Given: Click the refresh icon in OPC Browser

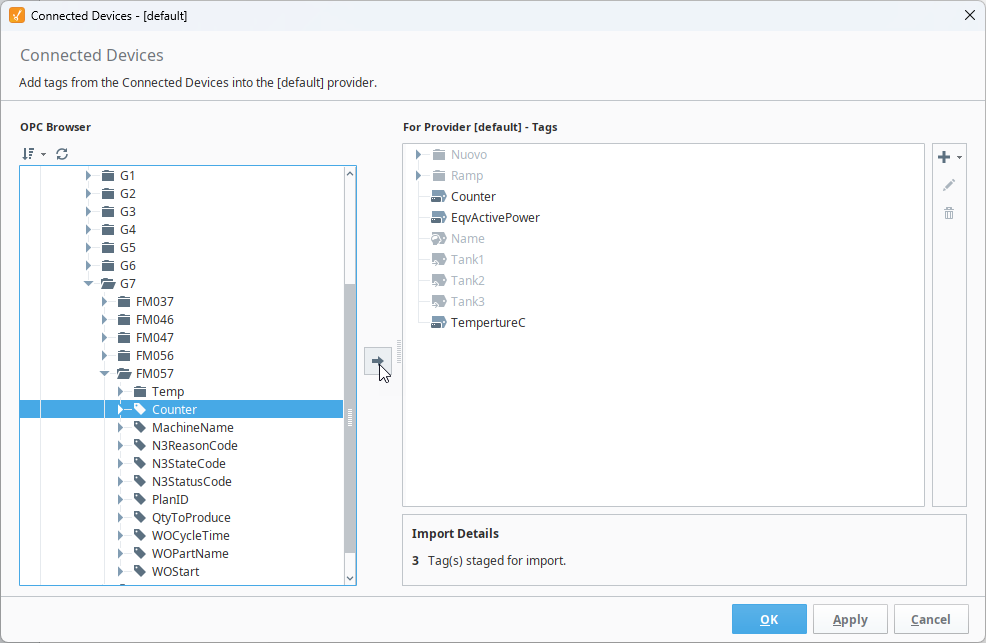Looking at the screenshot, I should 62,154.
